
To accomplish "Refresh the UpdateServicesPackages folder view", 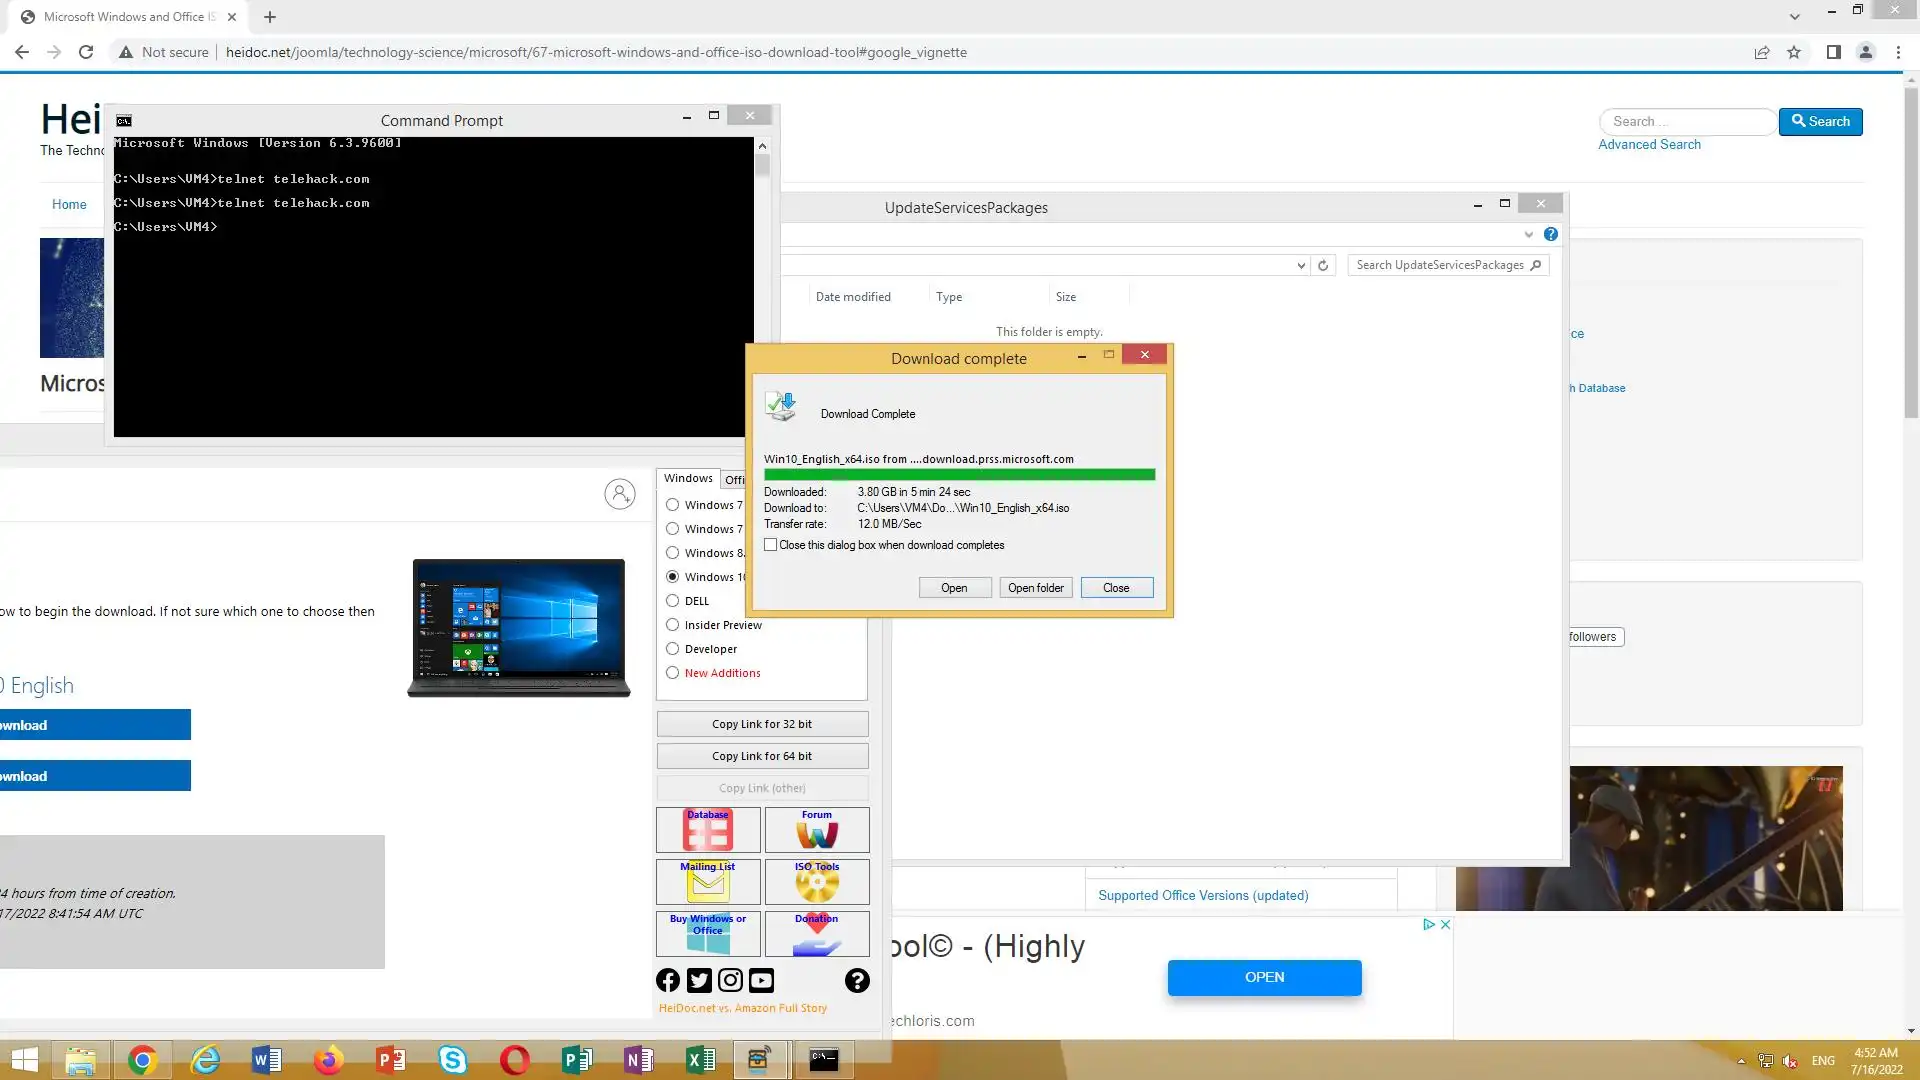I will [x=1323, y=265].
